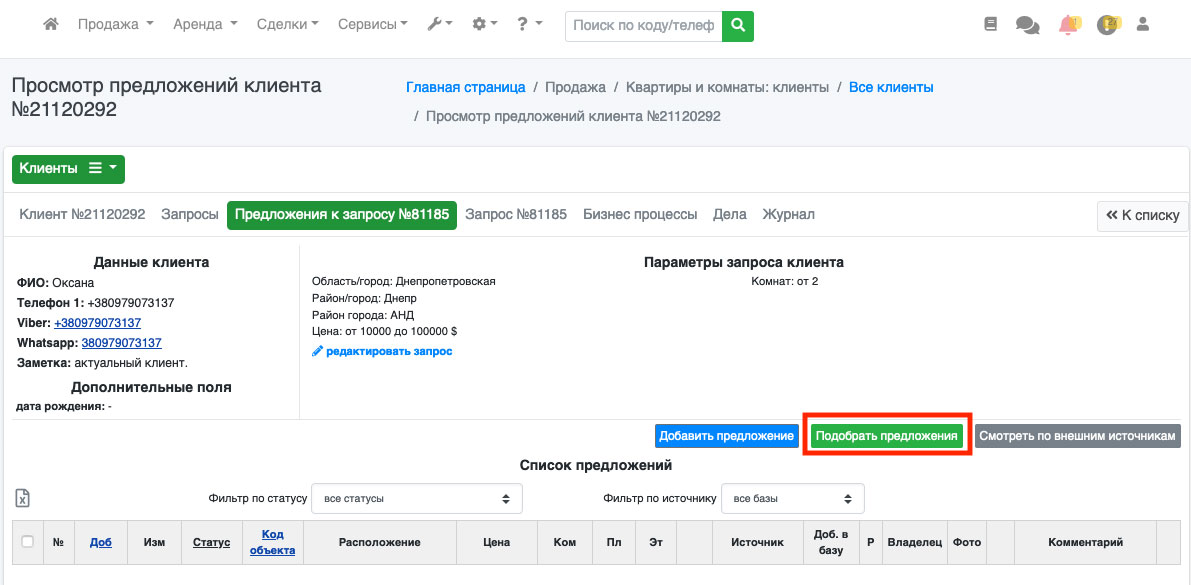Switch to the Журнал tab

pyautogui.click(x=788, y=215)
